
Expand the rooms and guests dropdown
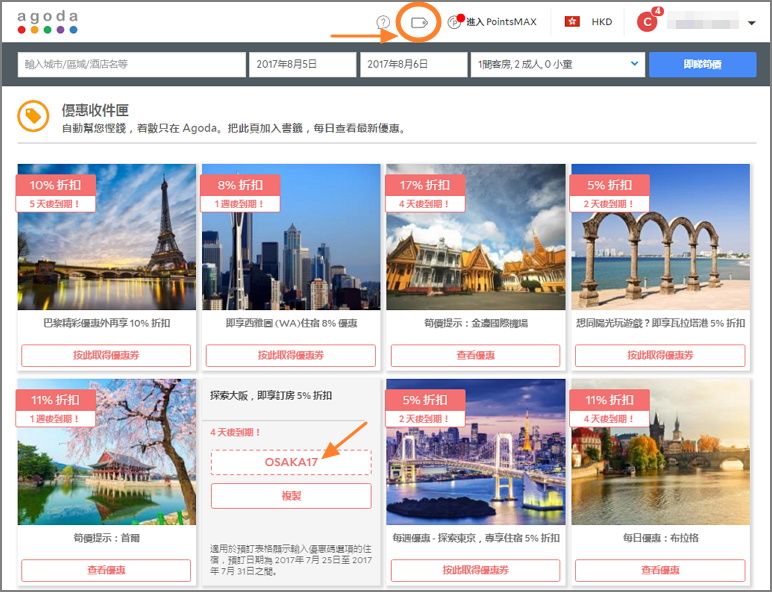tap(557, 64)
